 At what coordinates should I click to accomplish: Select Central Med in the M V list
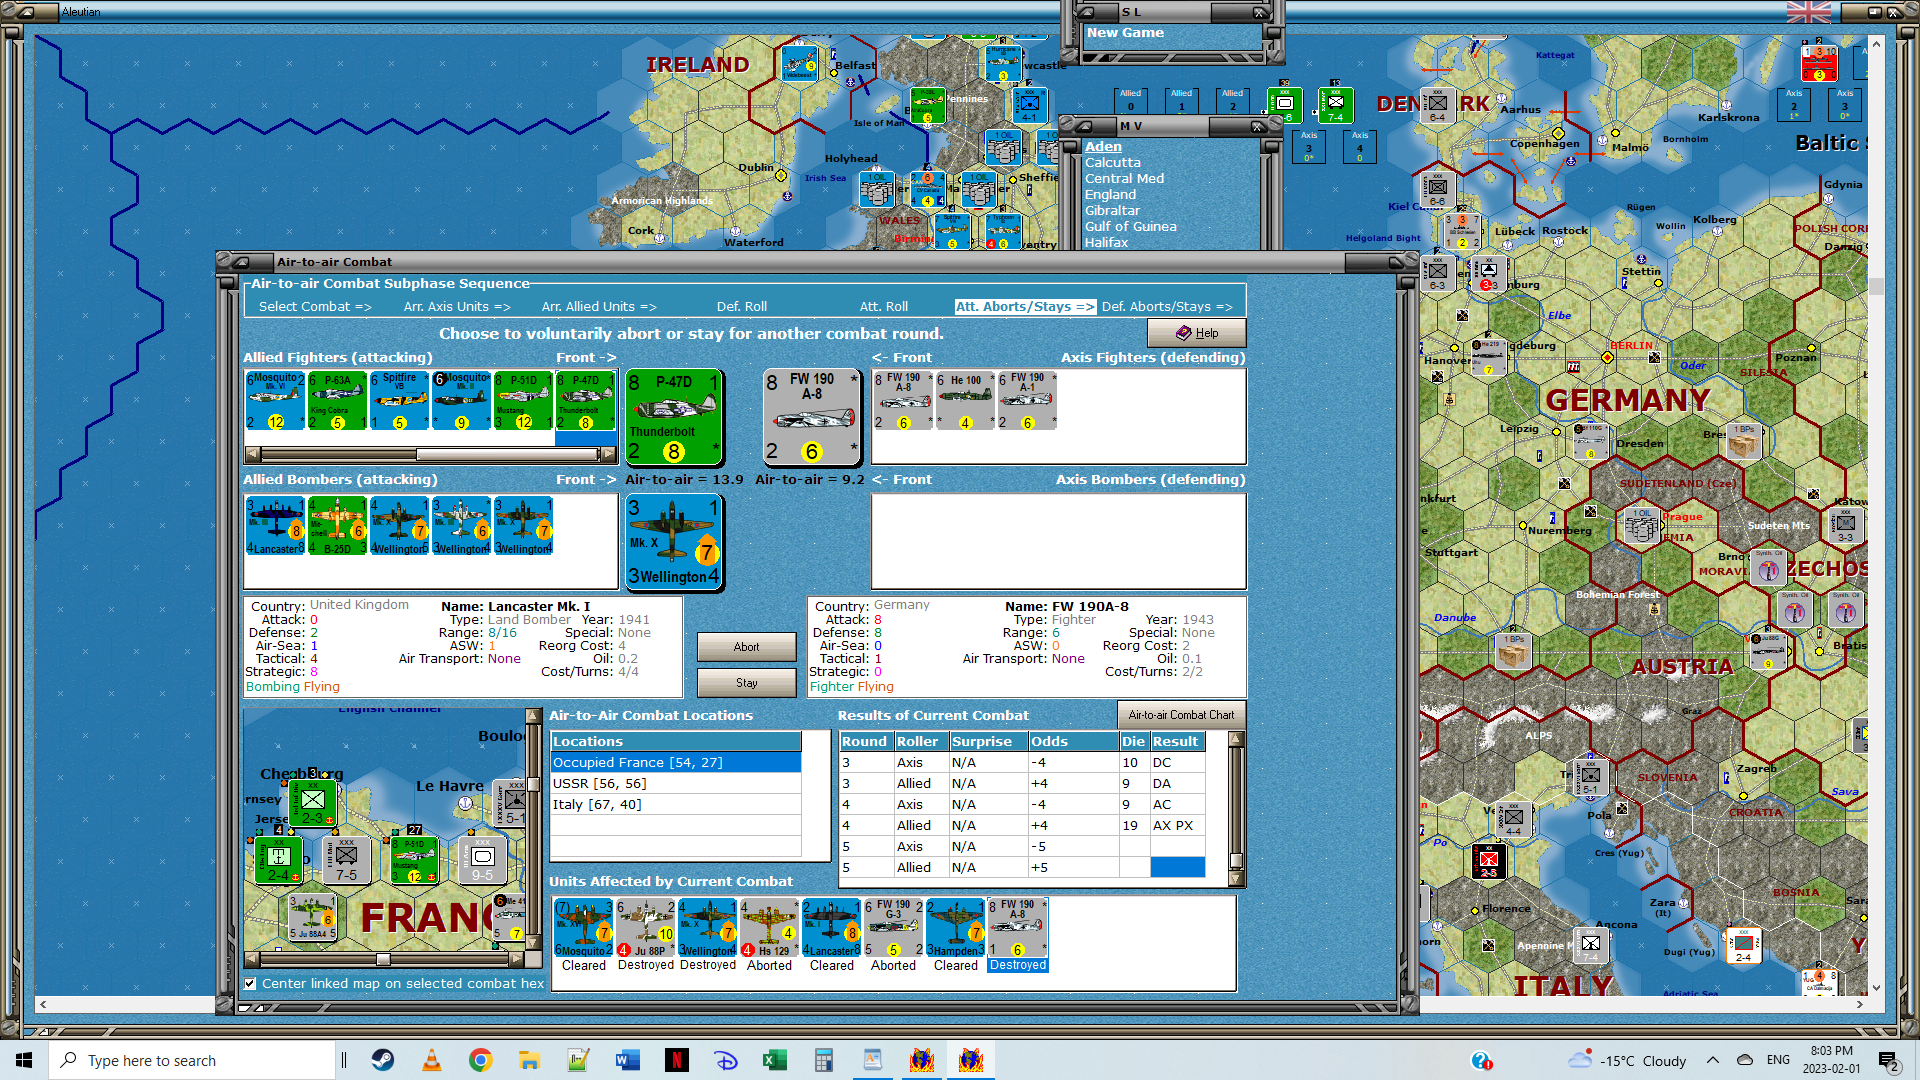point(1124,179)
